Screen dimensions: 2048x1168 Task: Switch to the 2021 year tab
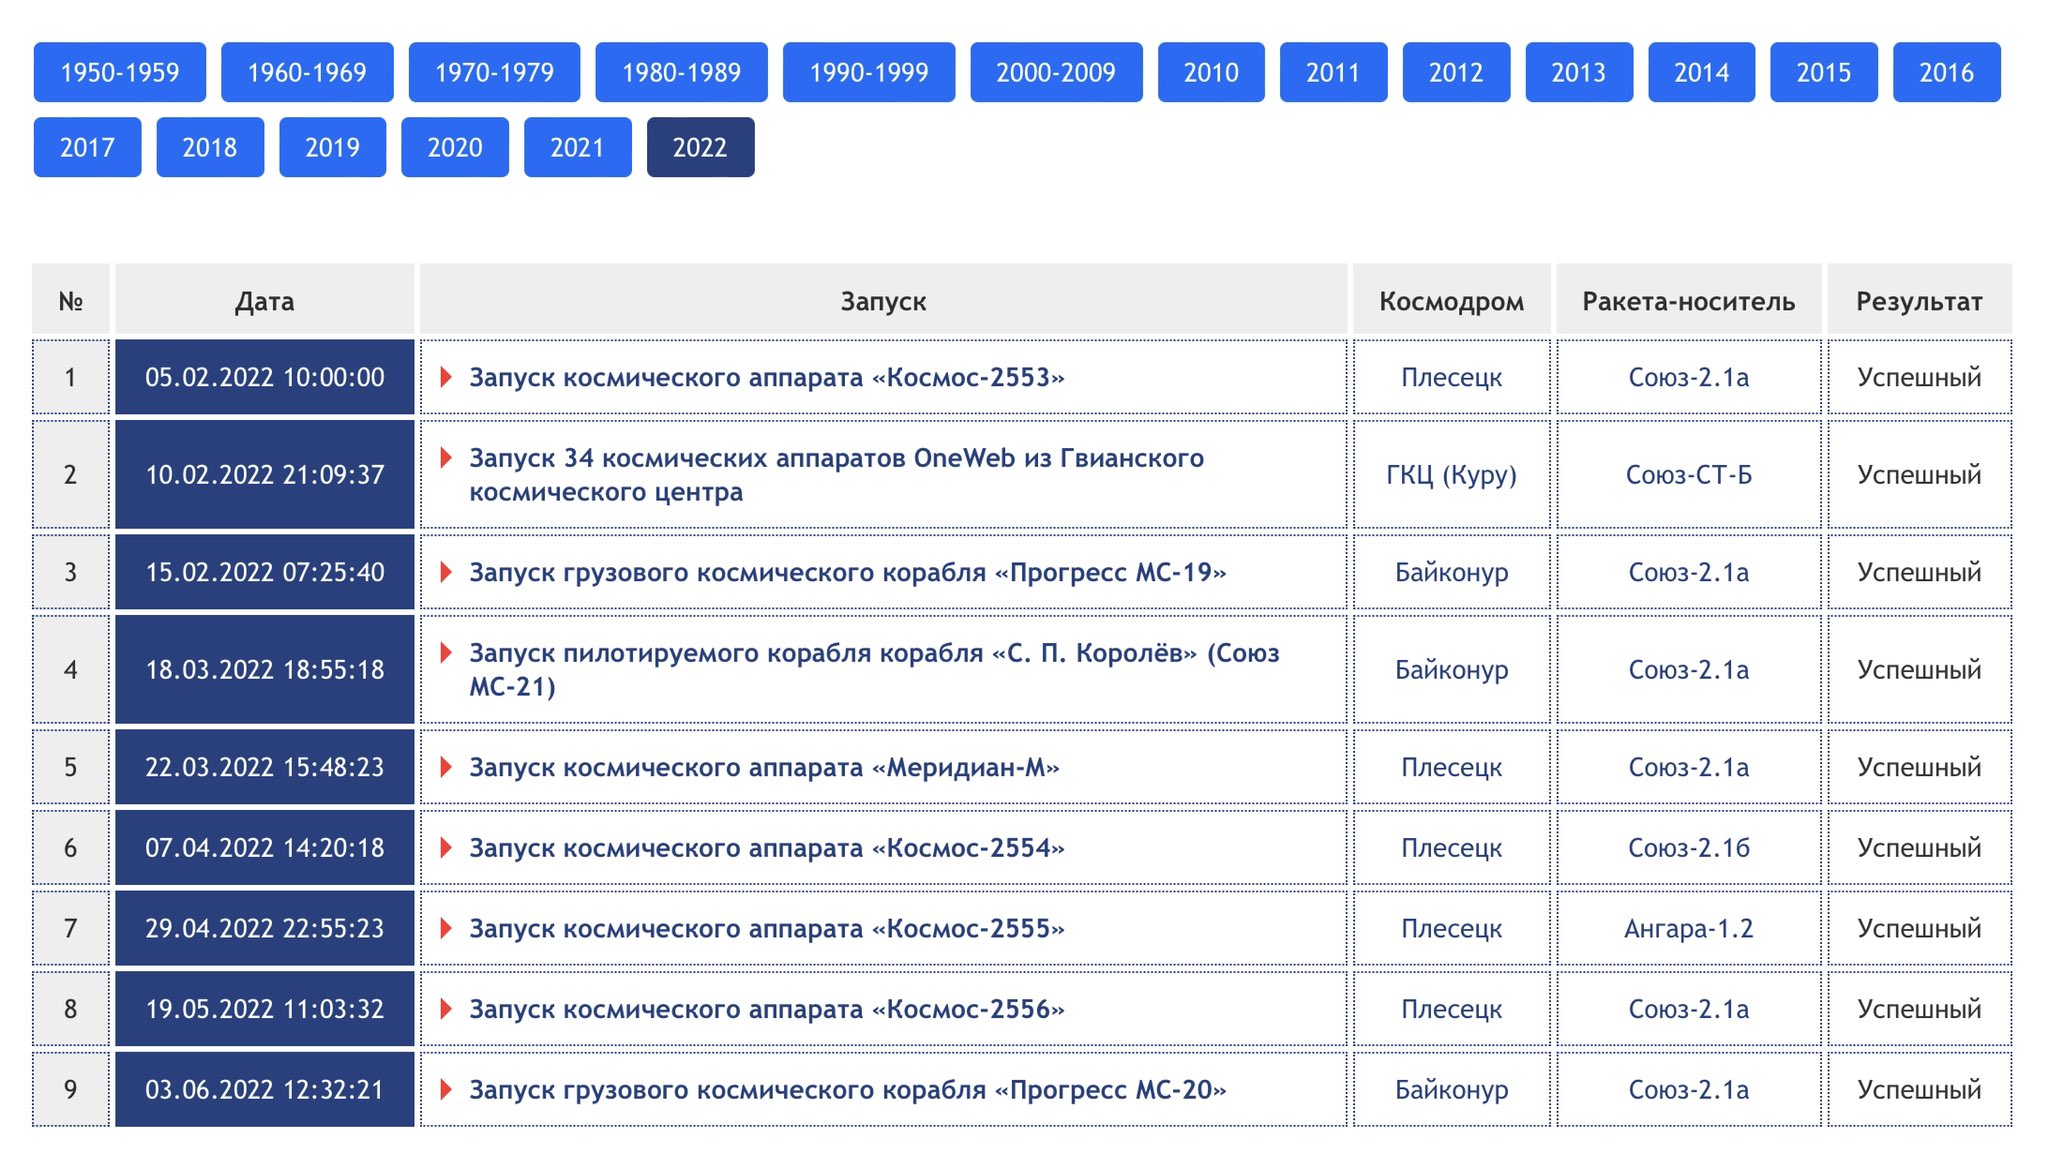[577, 147]
